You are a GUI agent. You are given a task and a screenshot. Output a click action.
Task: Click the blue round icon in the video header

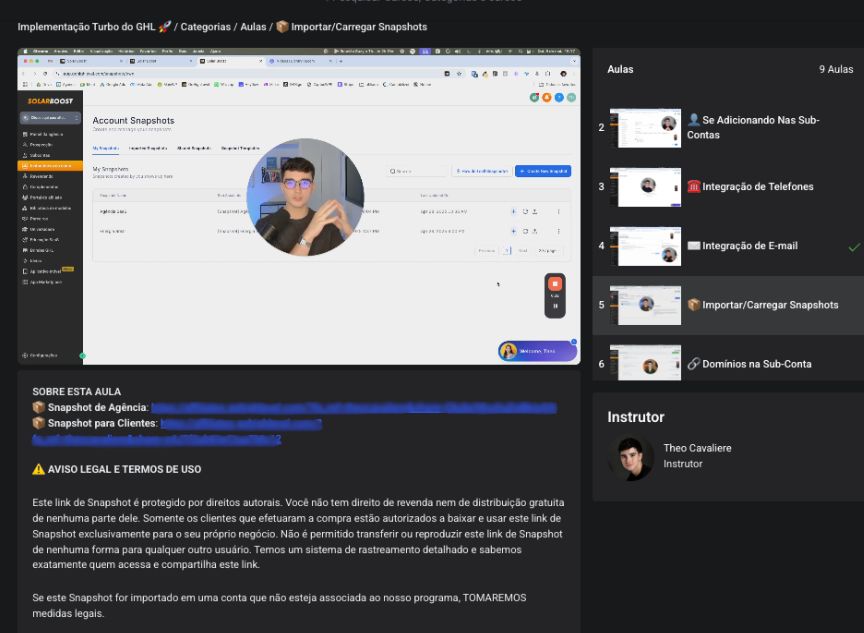pos(559,98)
